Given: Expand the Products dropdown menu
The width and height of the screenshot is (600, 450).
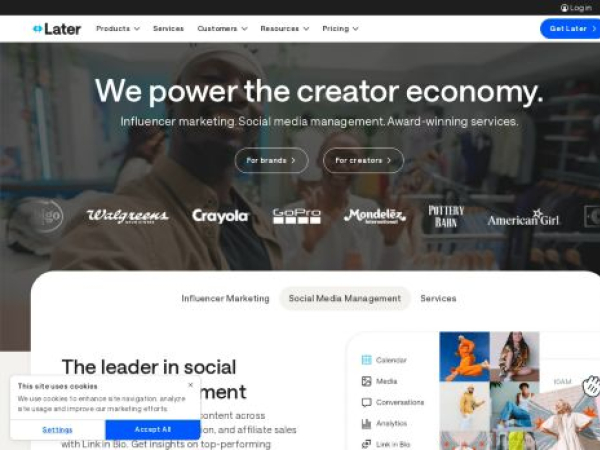Looking at the screenshot, I should click(118, 29).
